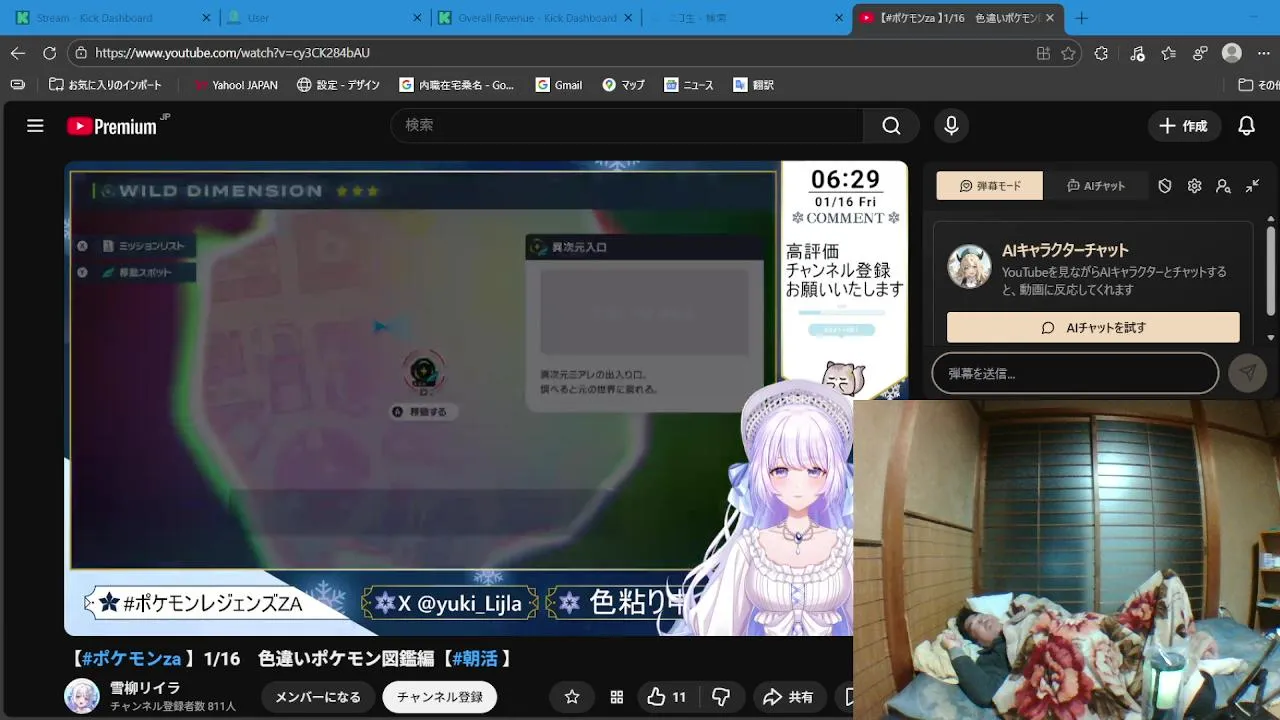Close the active YouTube tab
1280x720 pixels.
(1050, 18)
